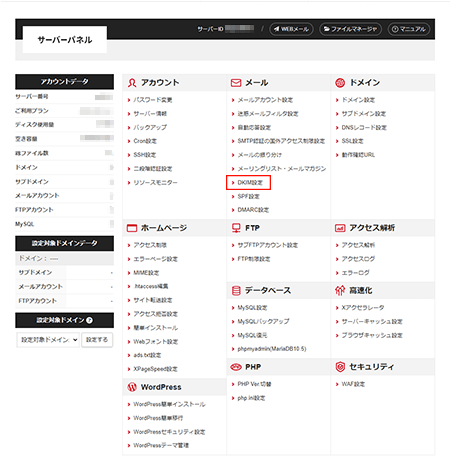Viewport: 450px width, 466px height.
Task: Click the 高速化 speed icon
Action: [x=340, y=291]
